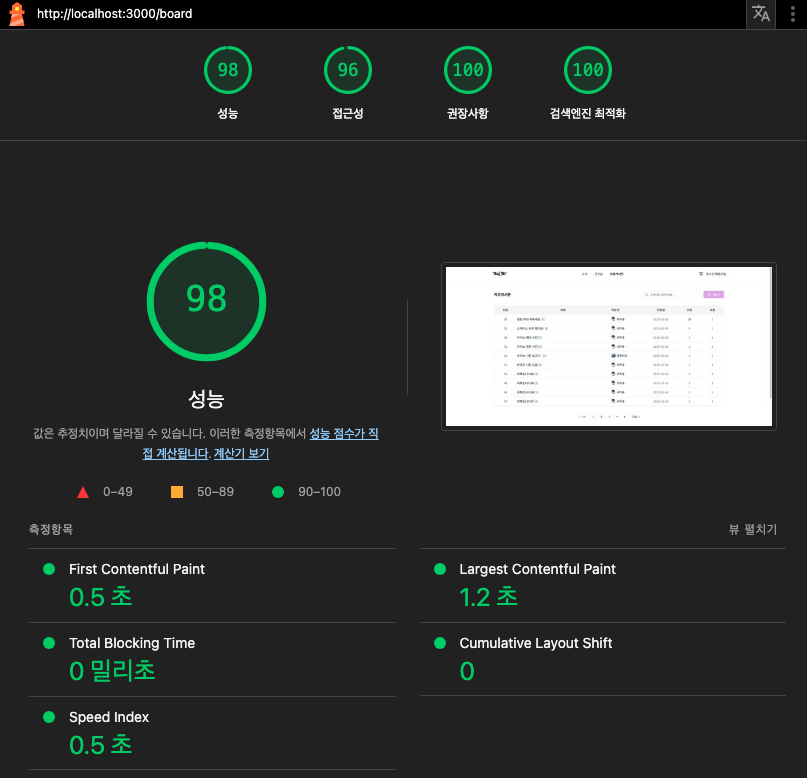Click the 0 Cumulative Layout Shift value
This screenshot has height=778, width=807.
point(467,671)
